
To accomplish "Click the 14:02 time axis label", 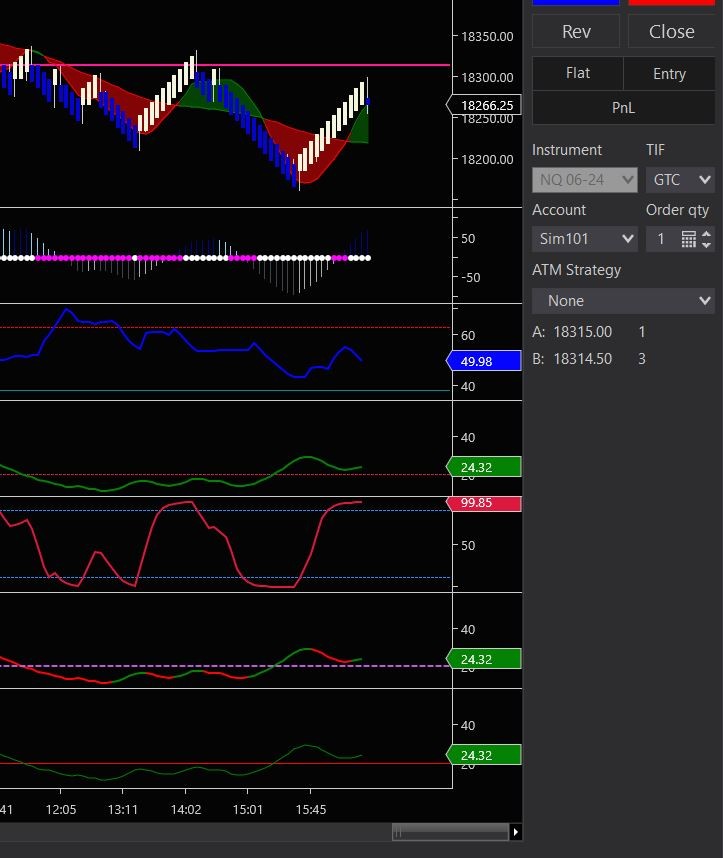I will pyautogui.click(x=186, y=809).
